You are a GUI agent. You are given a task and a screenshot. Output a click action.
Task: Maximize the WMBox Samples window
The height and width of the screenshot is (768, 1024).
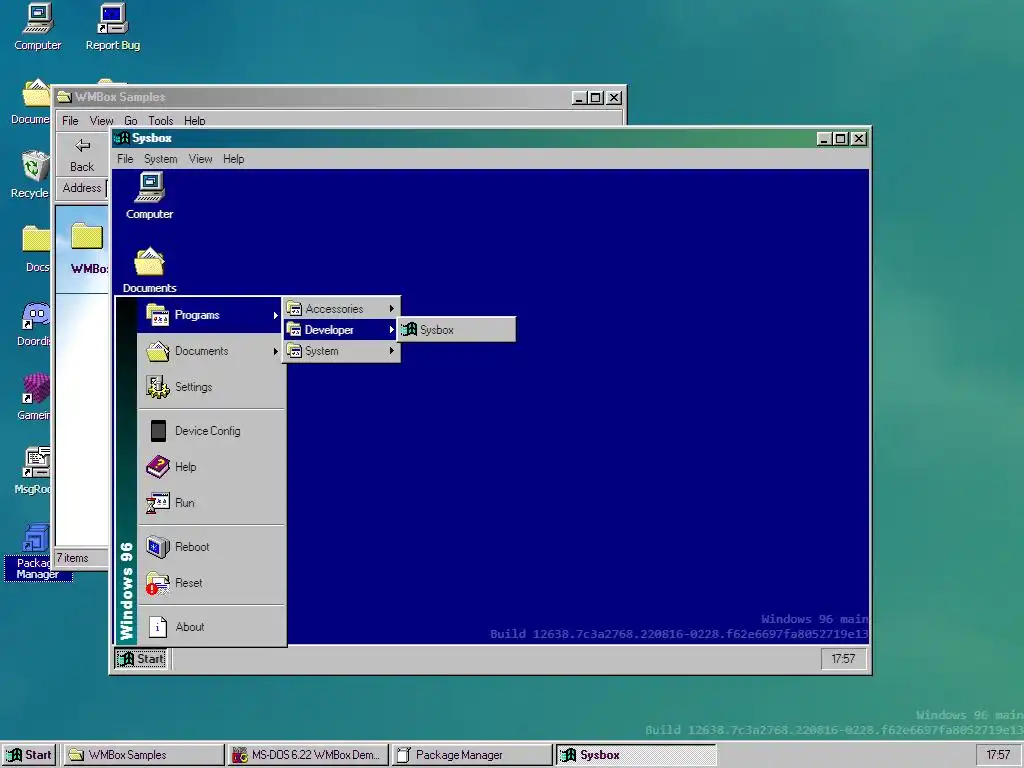click(596, 97)
